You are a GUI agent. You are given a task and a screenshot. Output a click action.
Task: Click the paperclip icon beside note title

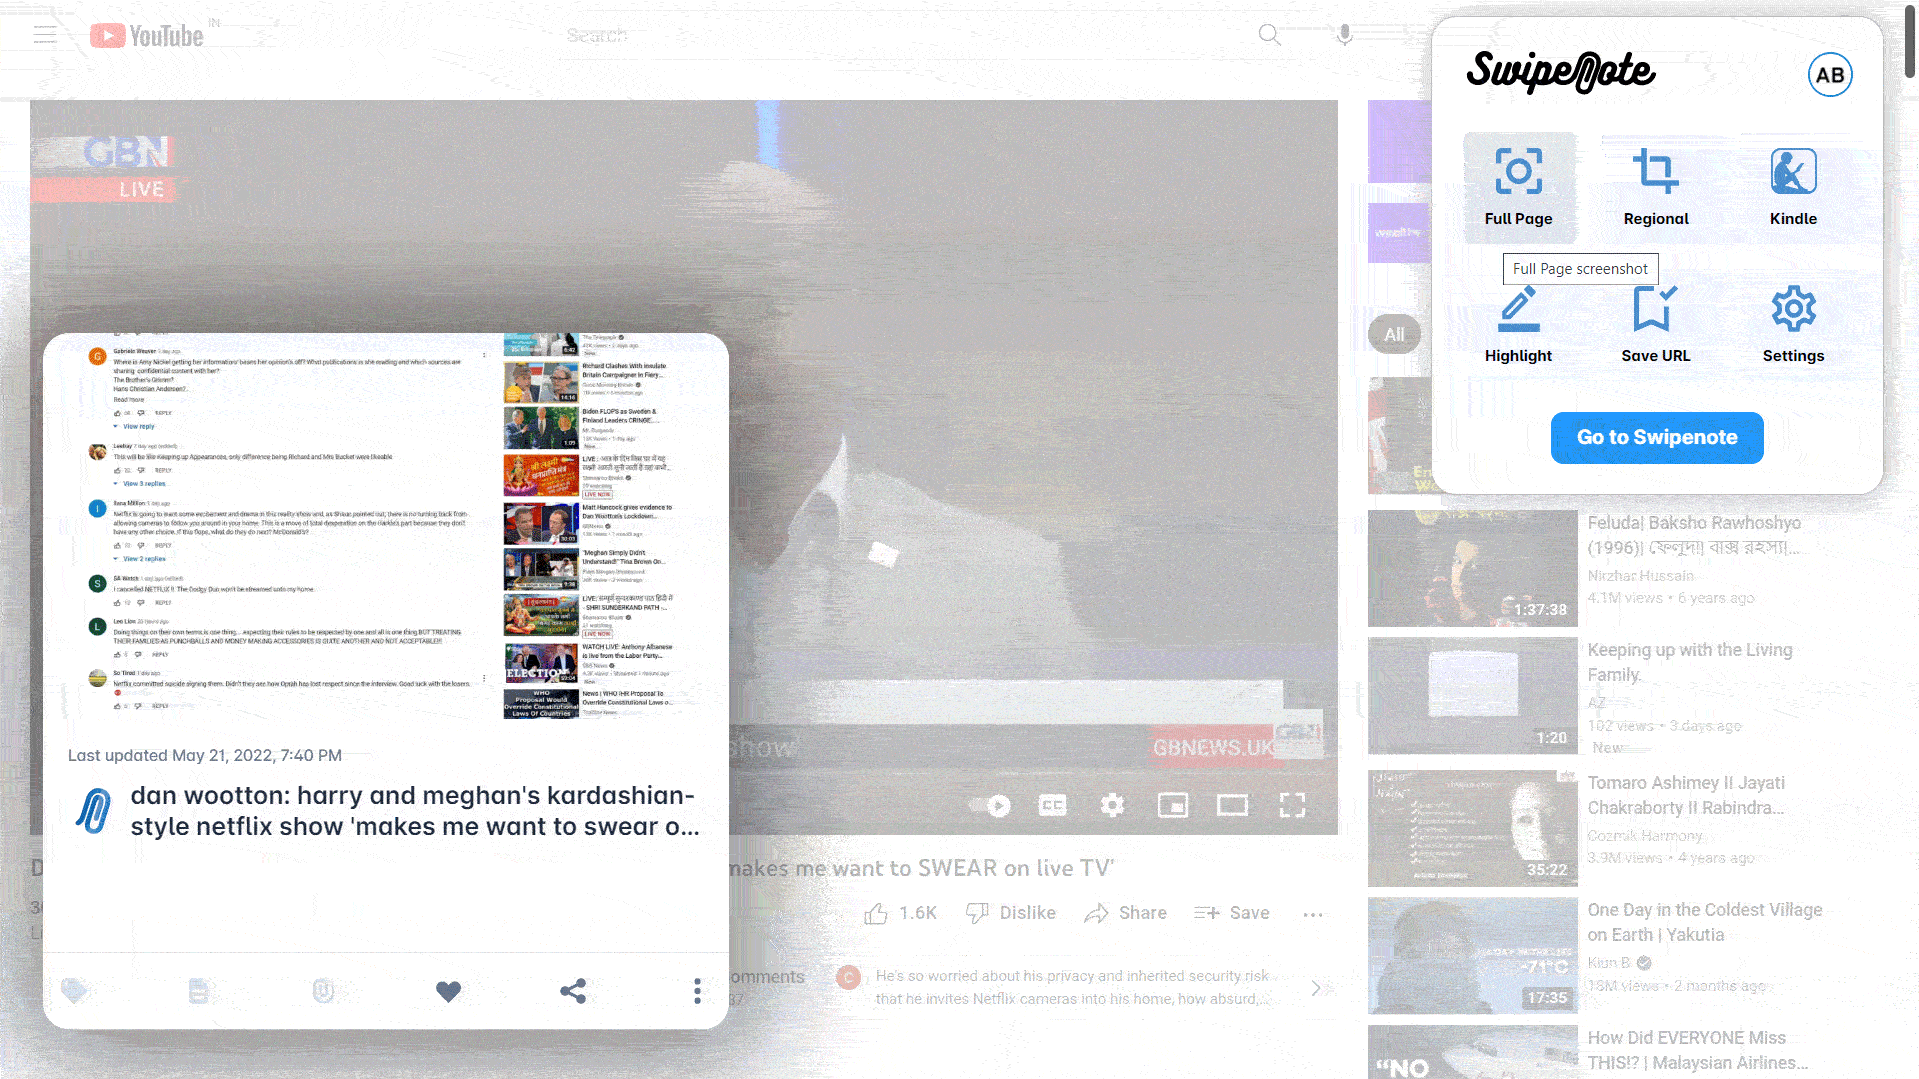pos(94,811)
